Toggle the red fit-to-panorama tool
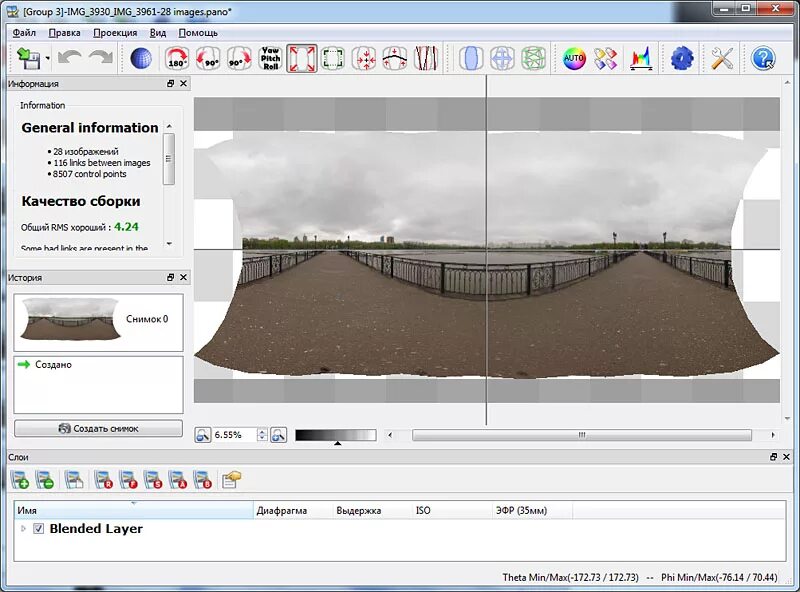This screenshot has height=592, width=800. (302, 58)
